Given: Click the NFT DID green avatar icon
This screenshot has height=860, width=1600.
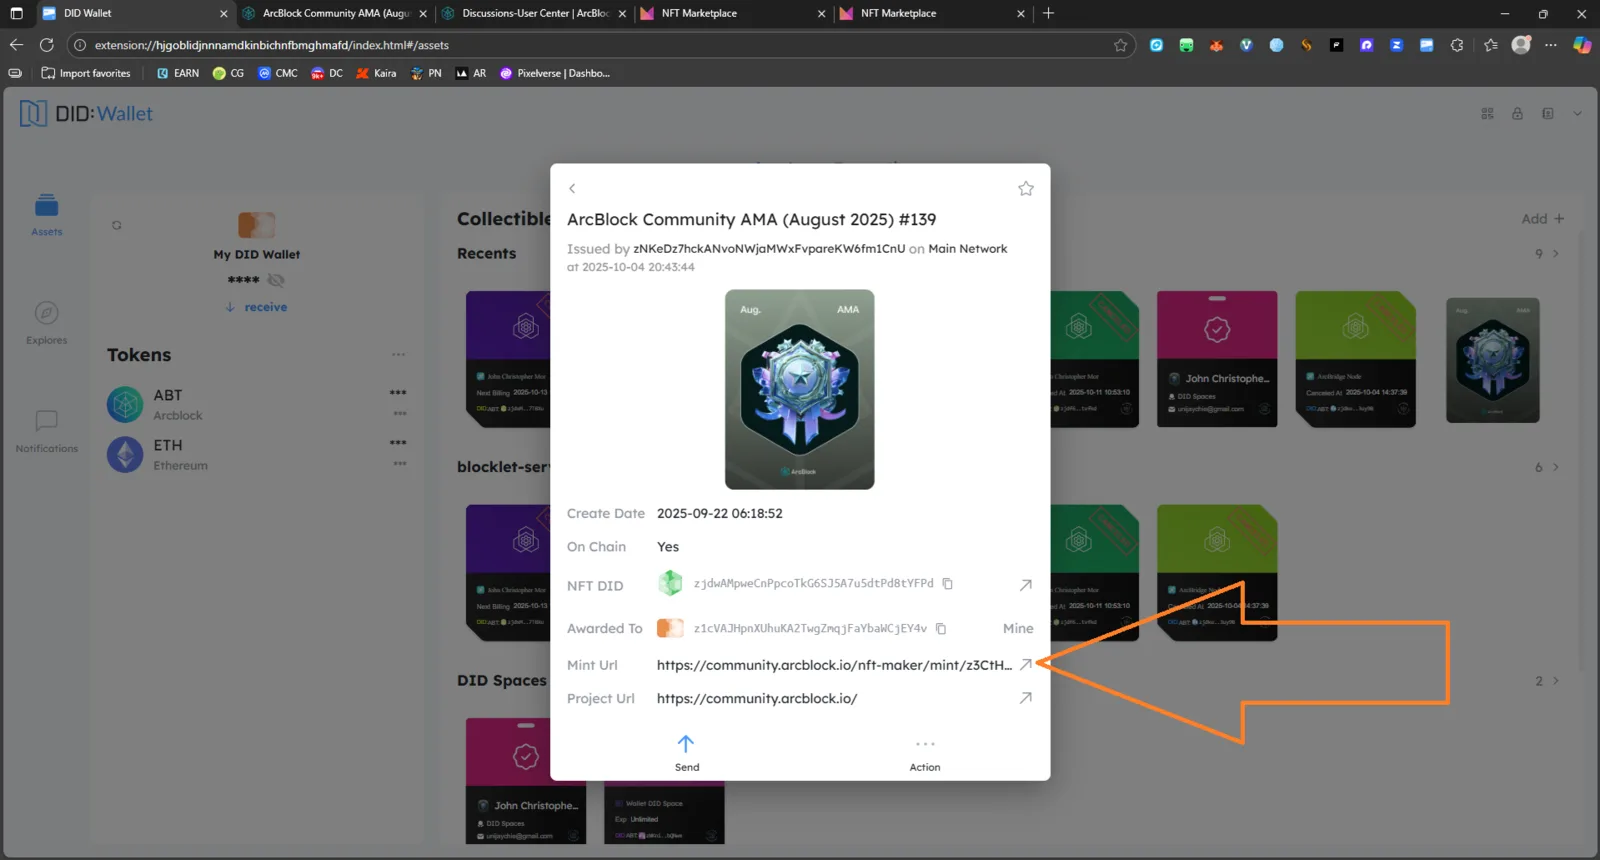Looking at the screenshot, I should point(670,583).
